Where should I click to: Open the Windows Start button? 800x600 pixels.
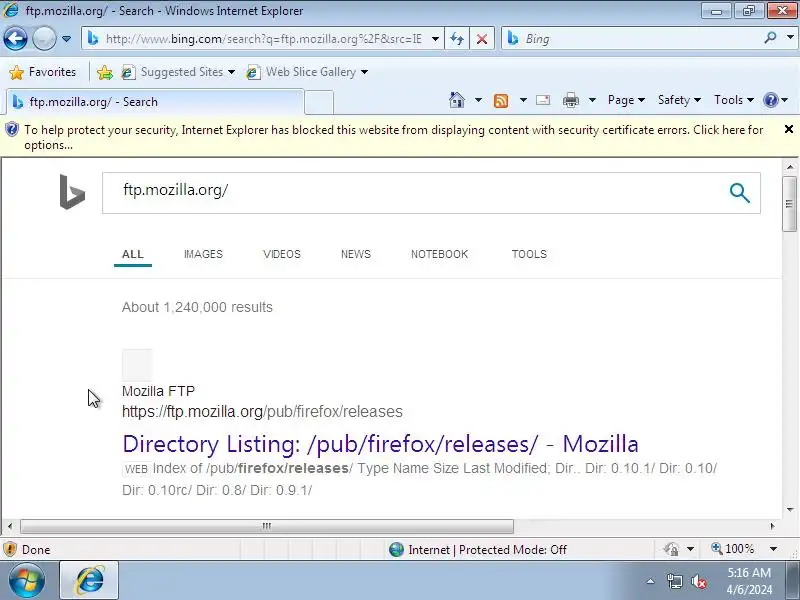pos(26,581)
